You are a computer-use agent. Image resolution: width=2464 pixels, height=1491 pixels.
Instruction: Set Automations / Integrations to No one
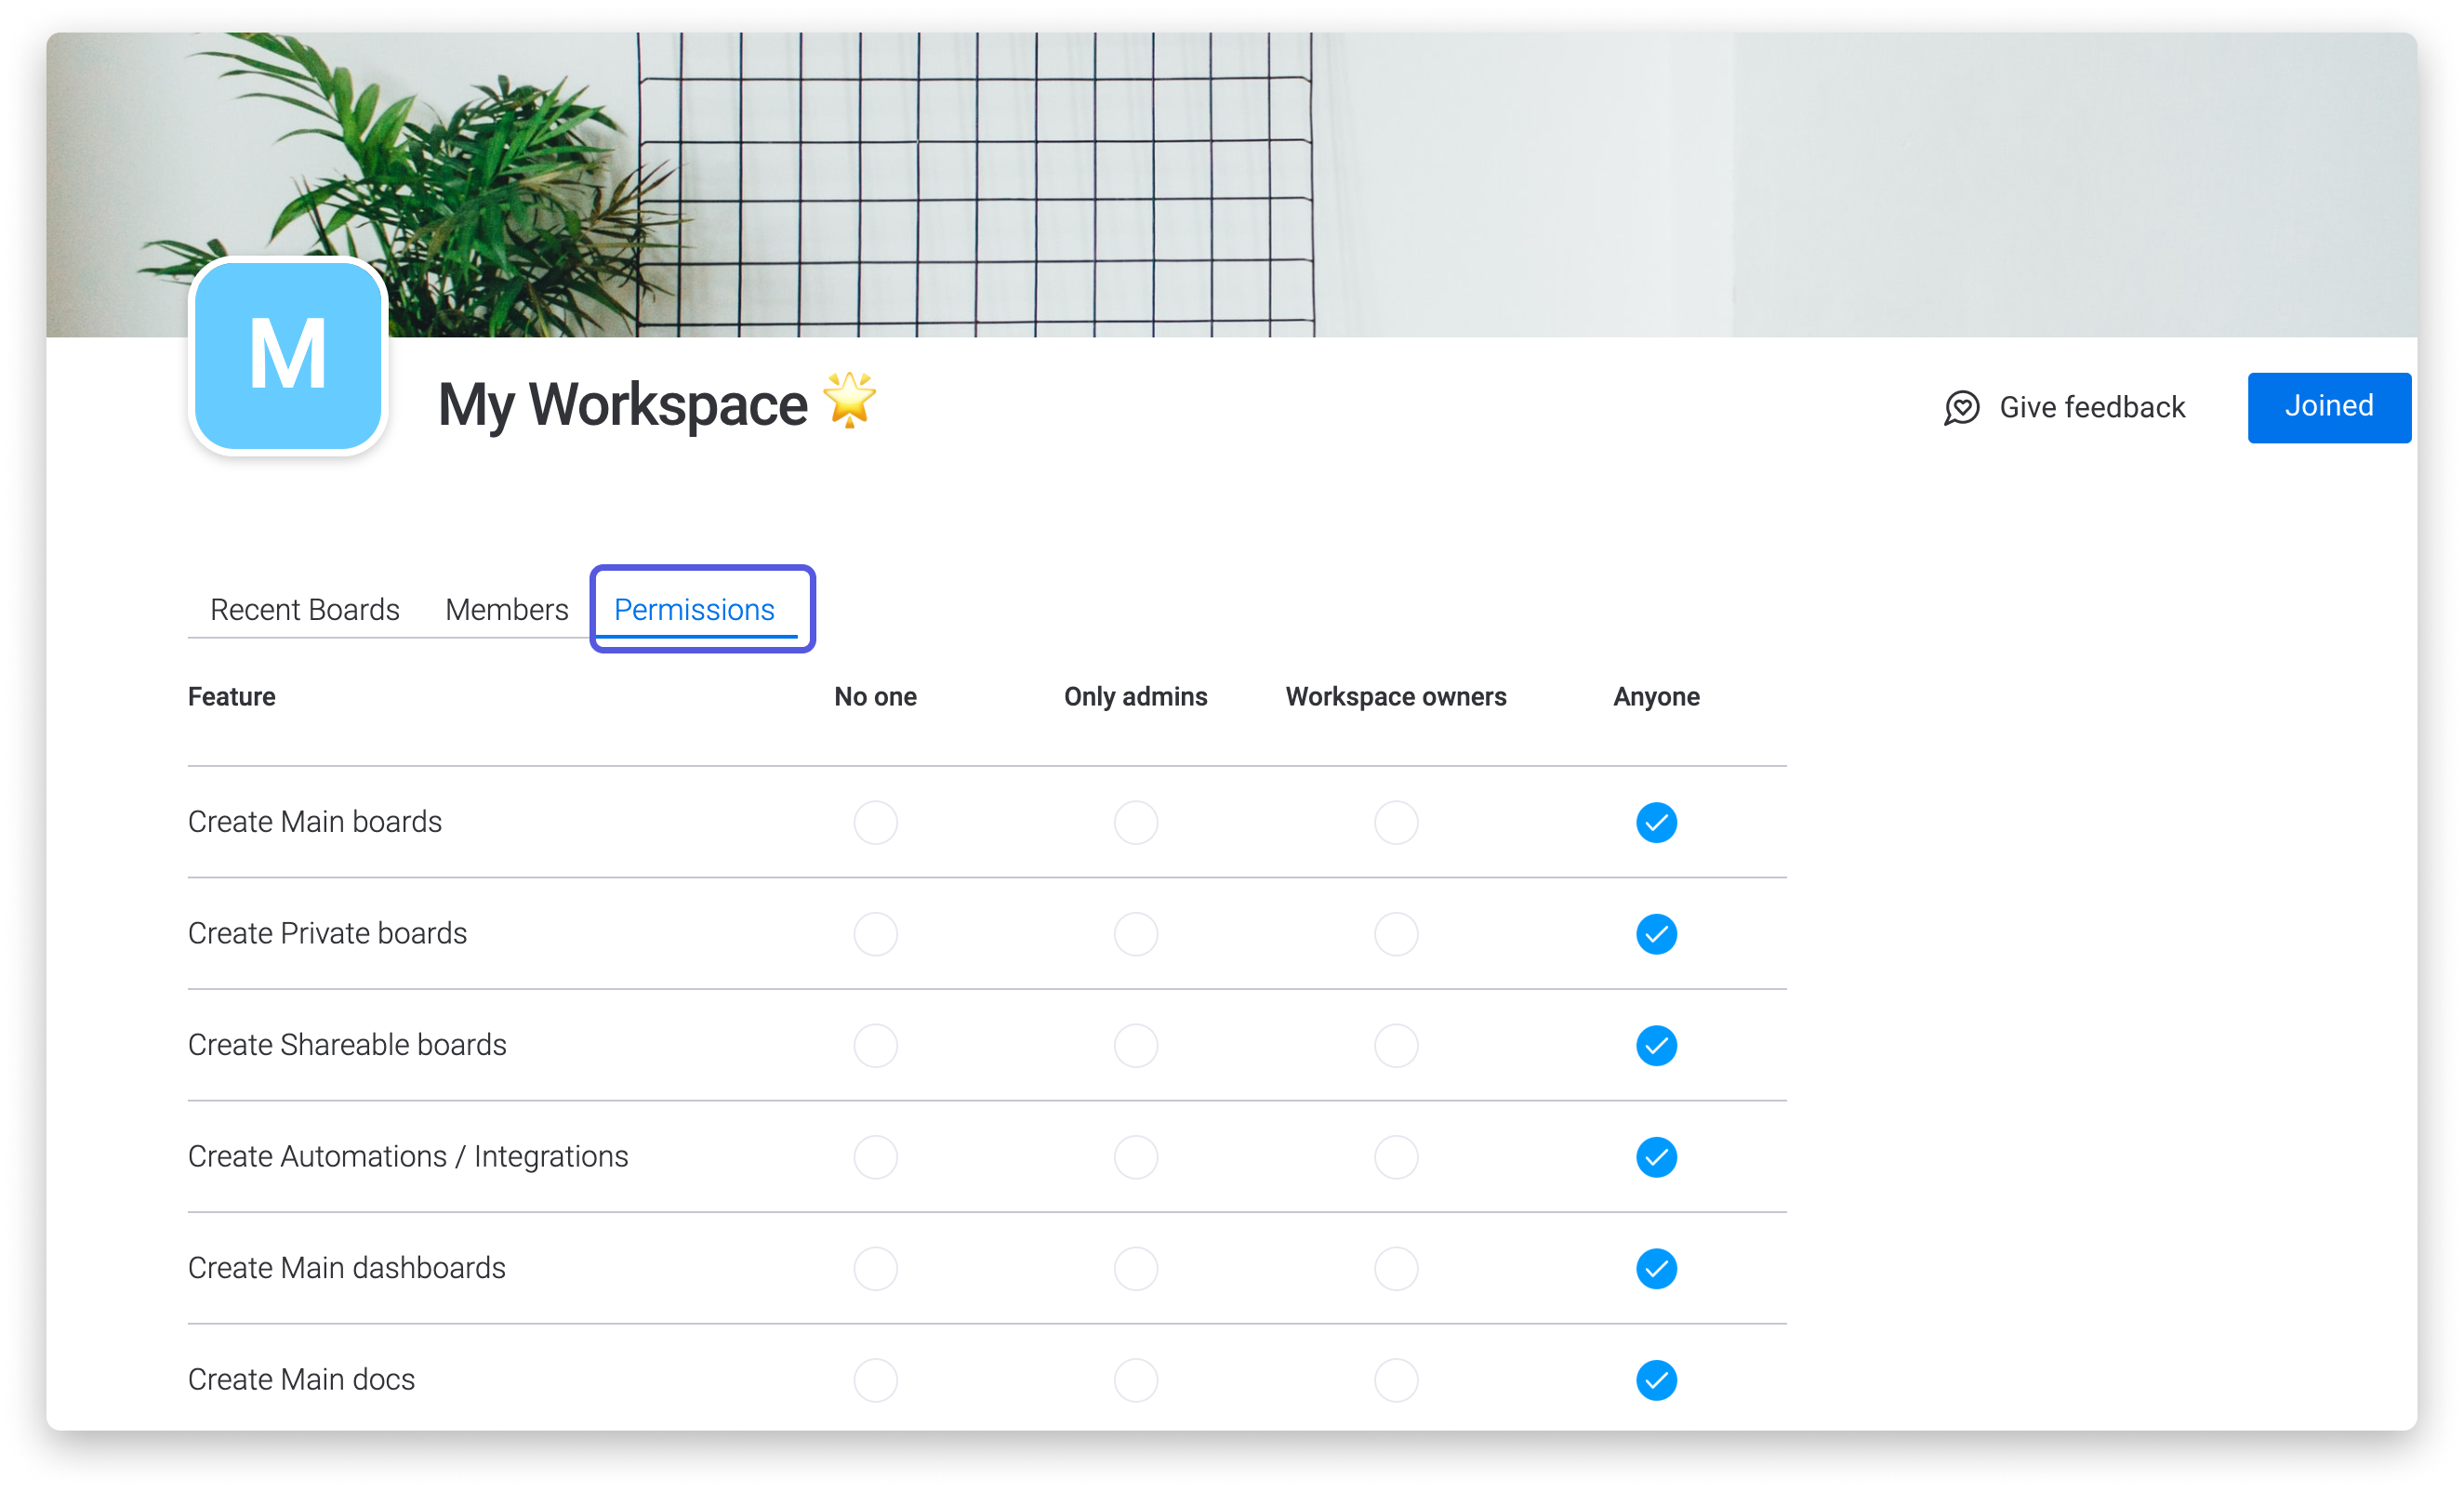pos(875,1157)
